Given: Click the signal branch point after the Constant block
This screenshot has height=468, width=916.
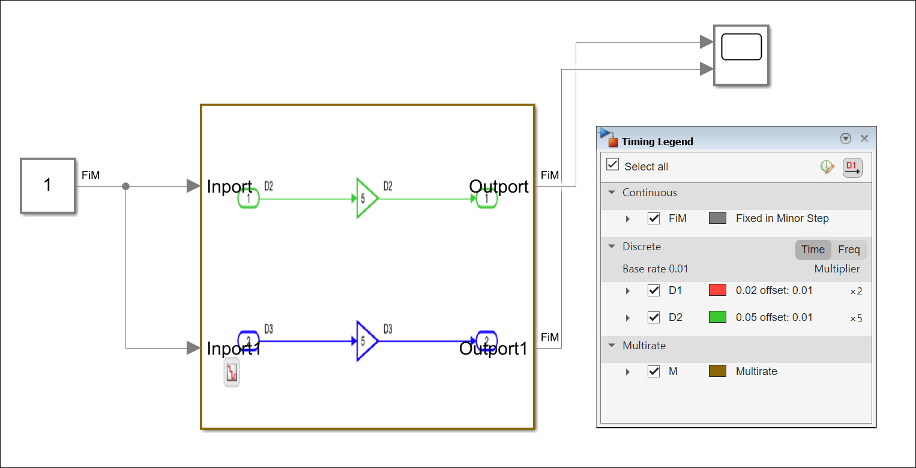Looking at the screenshot, I should [x=126, y=186].
